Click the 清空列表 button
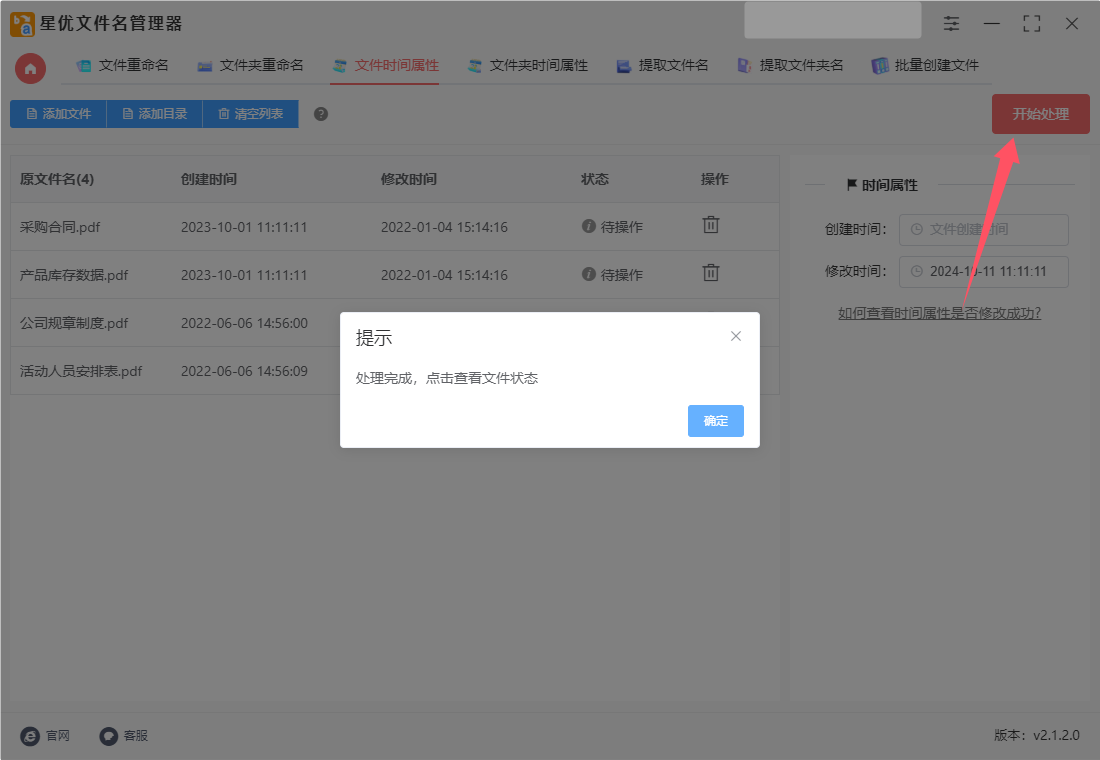The image size is (1100, 760). point(250,114)
